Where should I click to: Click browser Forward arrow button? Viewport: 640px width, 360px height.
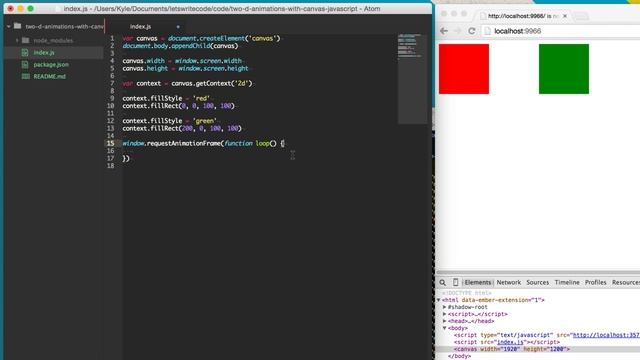point(458,31)
